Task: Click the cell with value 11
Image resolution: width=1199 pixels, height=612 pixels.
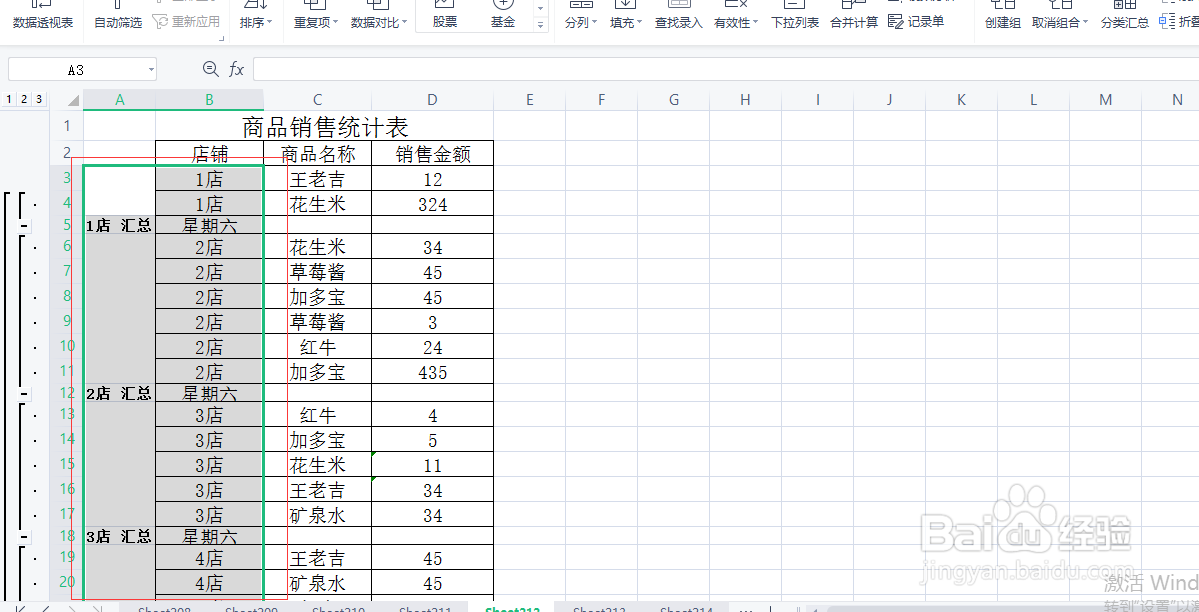Action: tap(433, 465)
